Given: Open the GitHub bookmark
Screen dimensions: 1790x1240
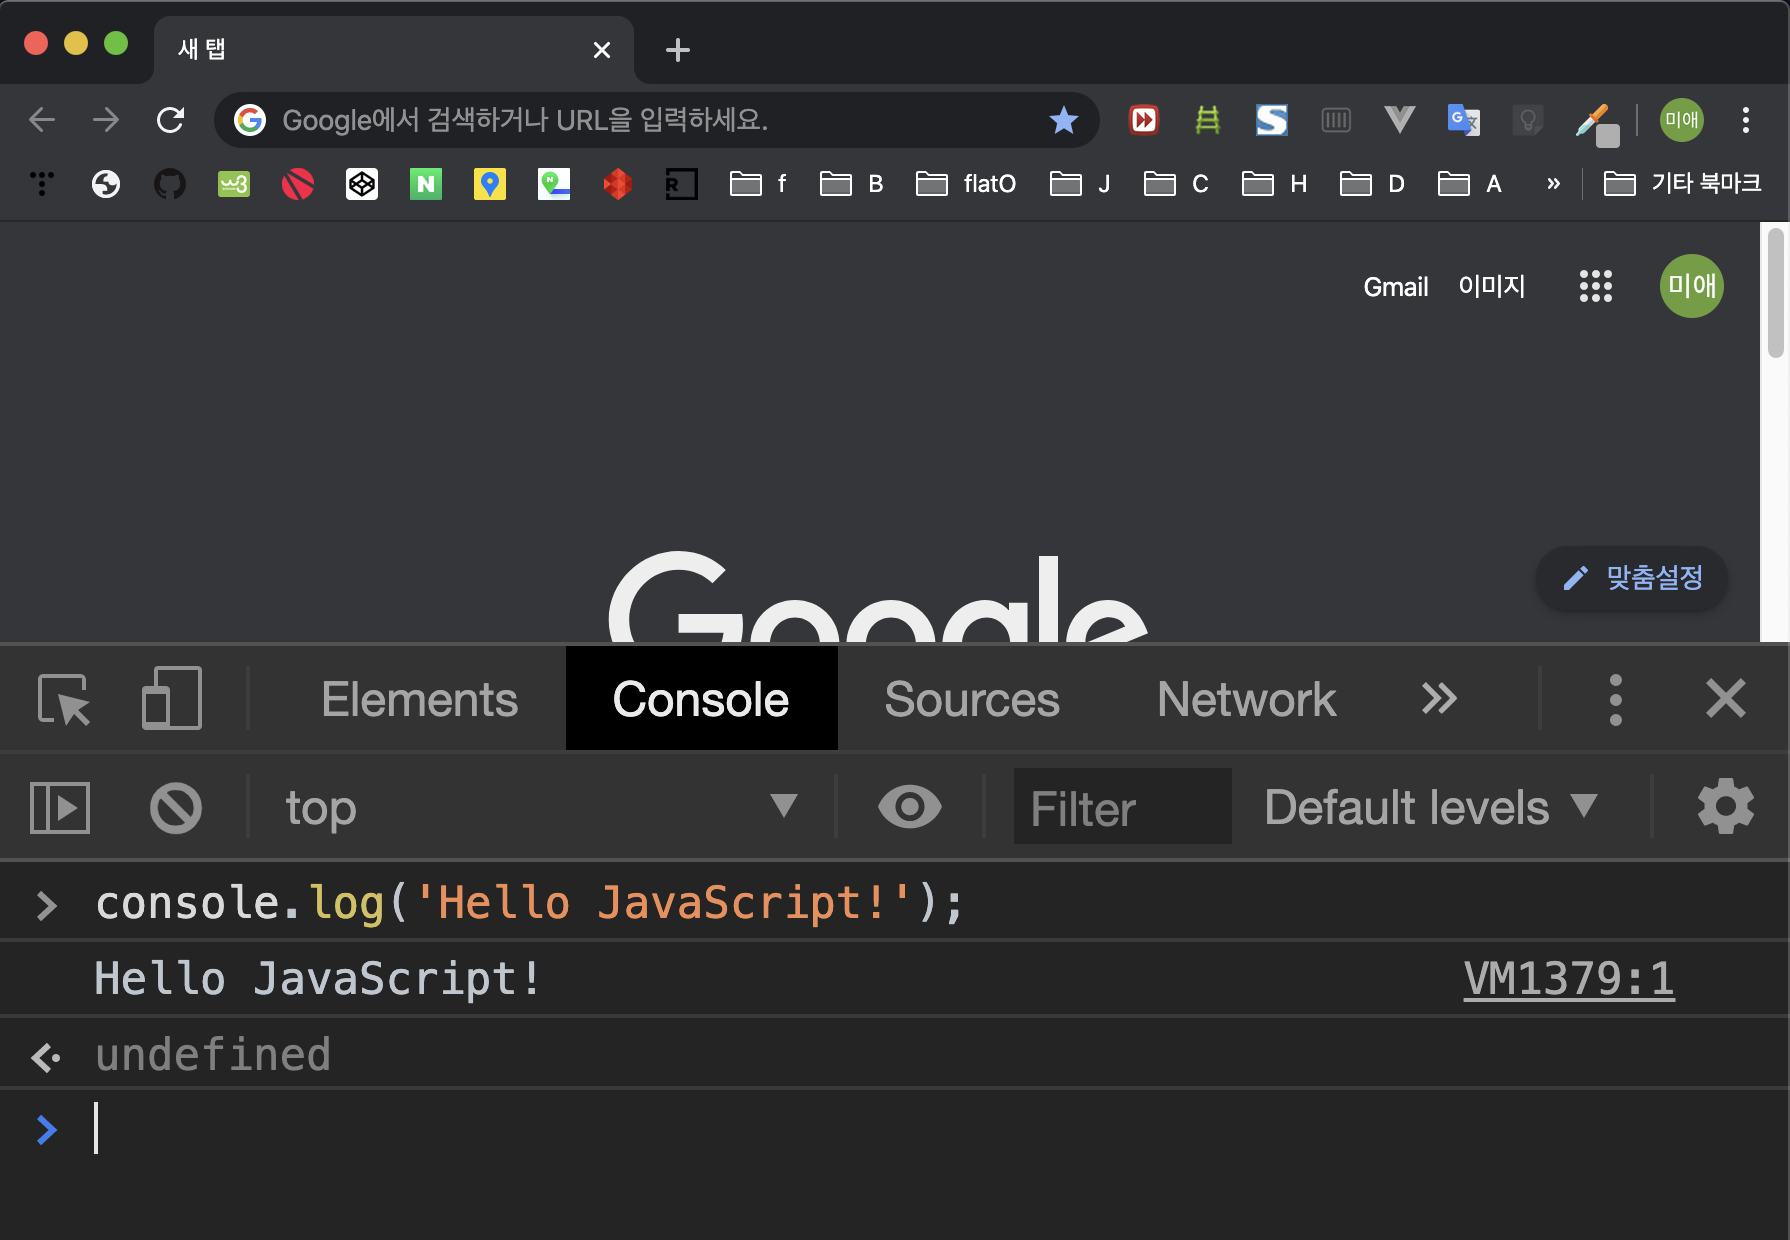Looking at the screenshot, I should [170, 184].
